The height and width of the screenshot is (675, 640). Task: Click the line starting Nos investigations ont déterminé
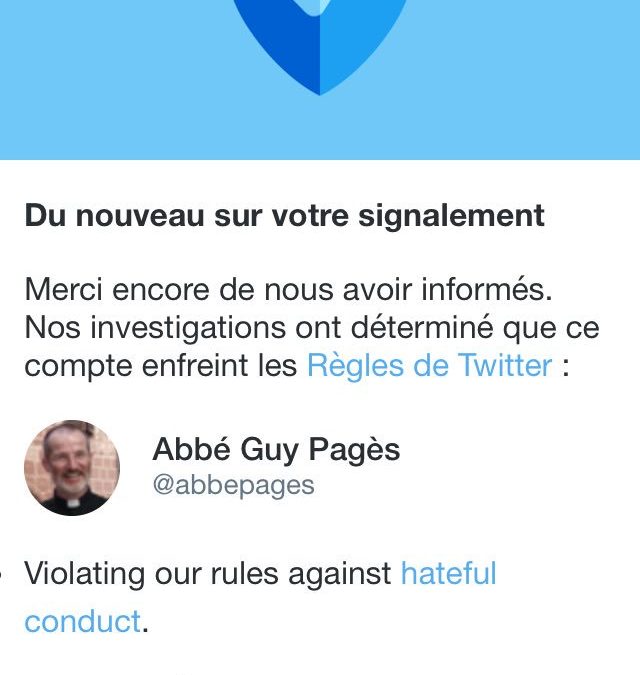(x=312, y=328)
